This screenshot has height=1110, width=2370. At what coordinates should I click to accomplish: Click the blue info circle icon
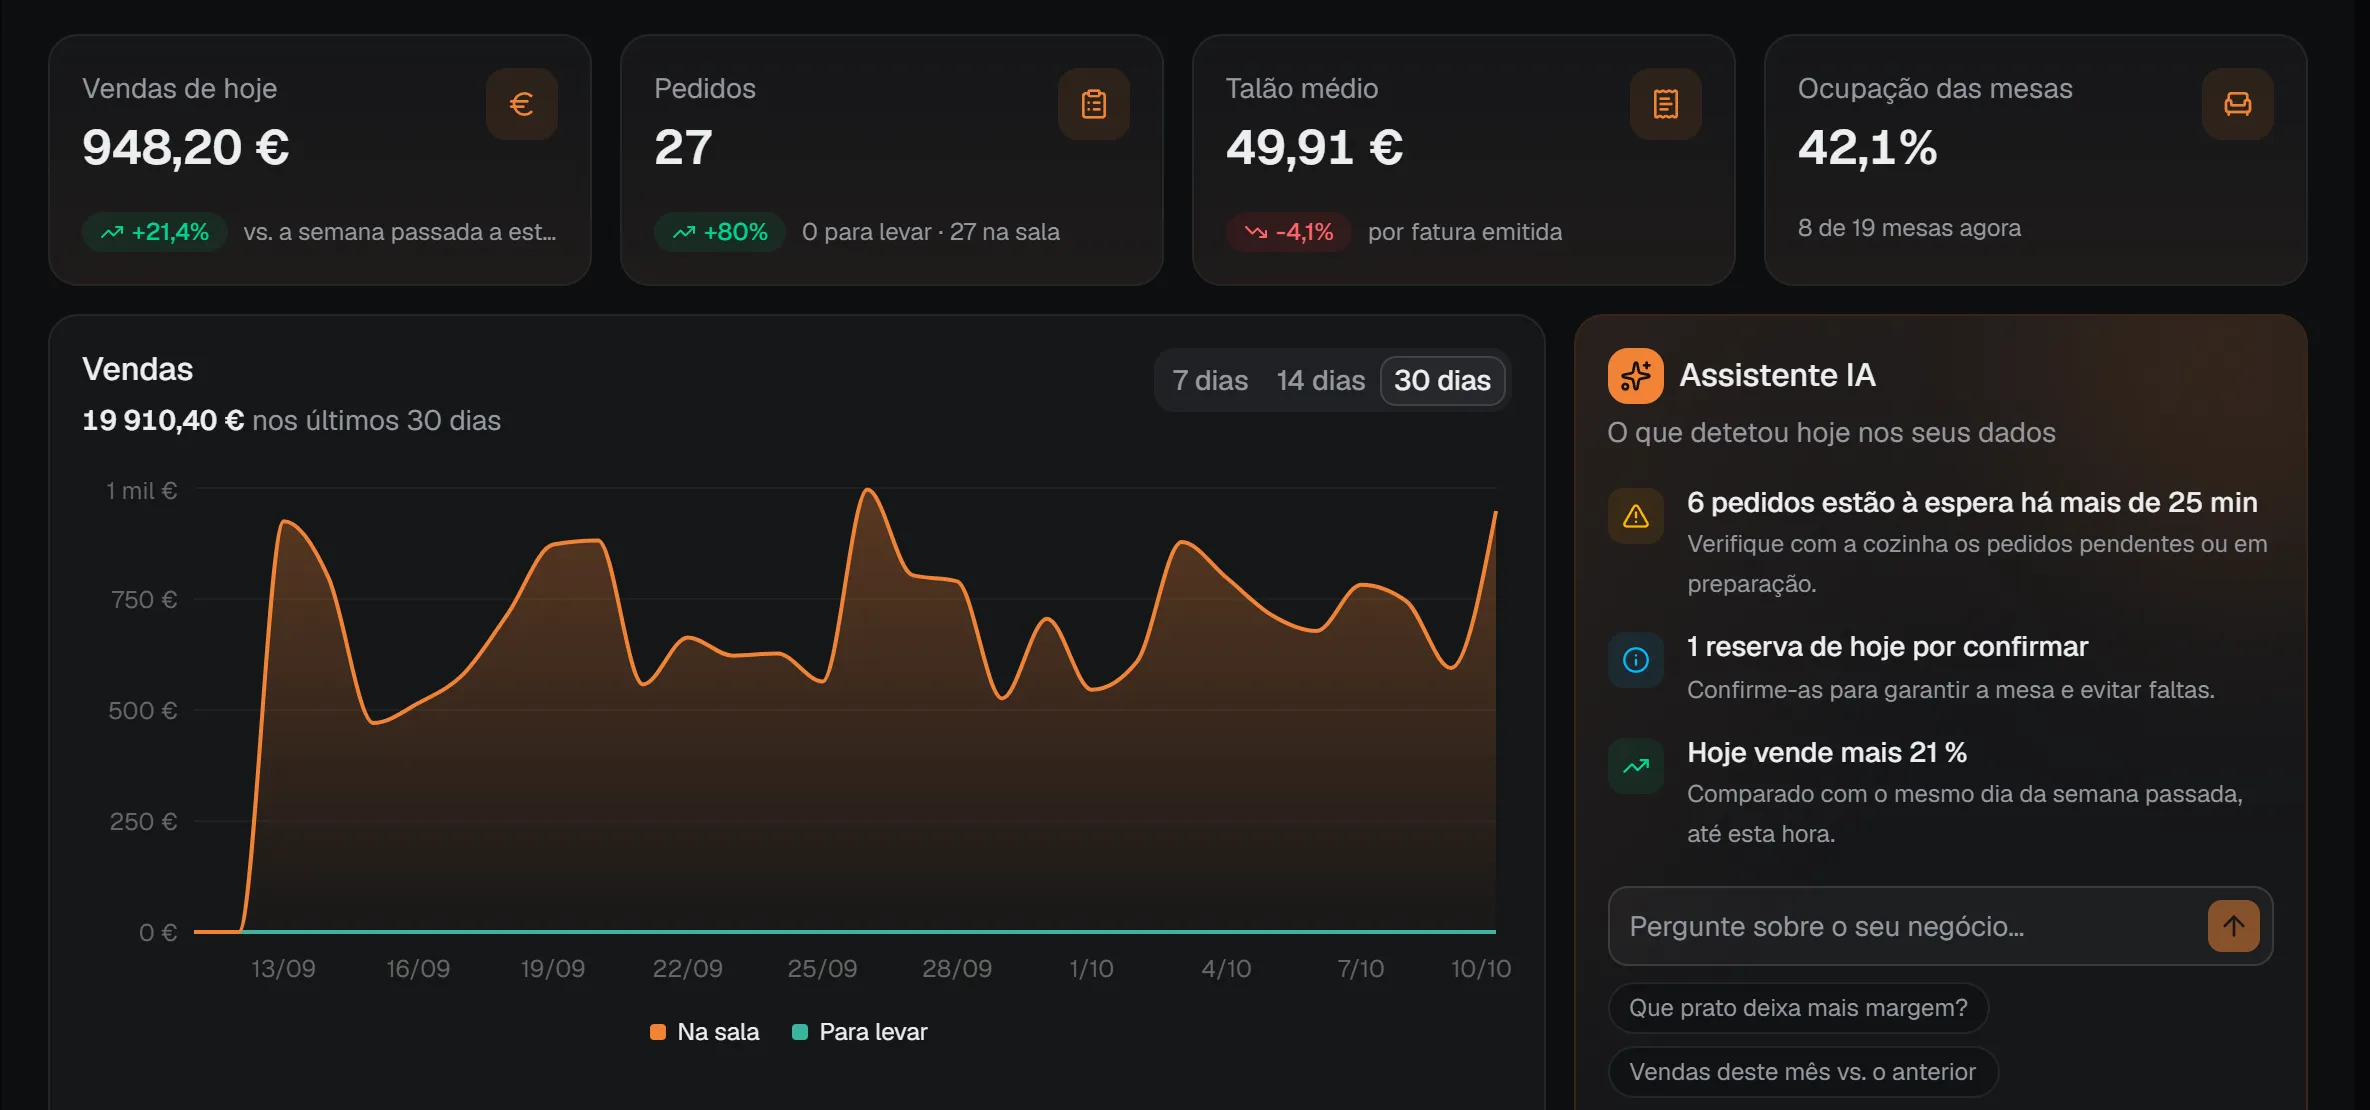pos(1635,660)
